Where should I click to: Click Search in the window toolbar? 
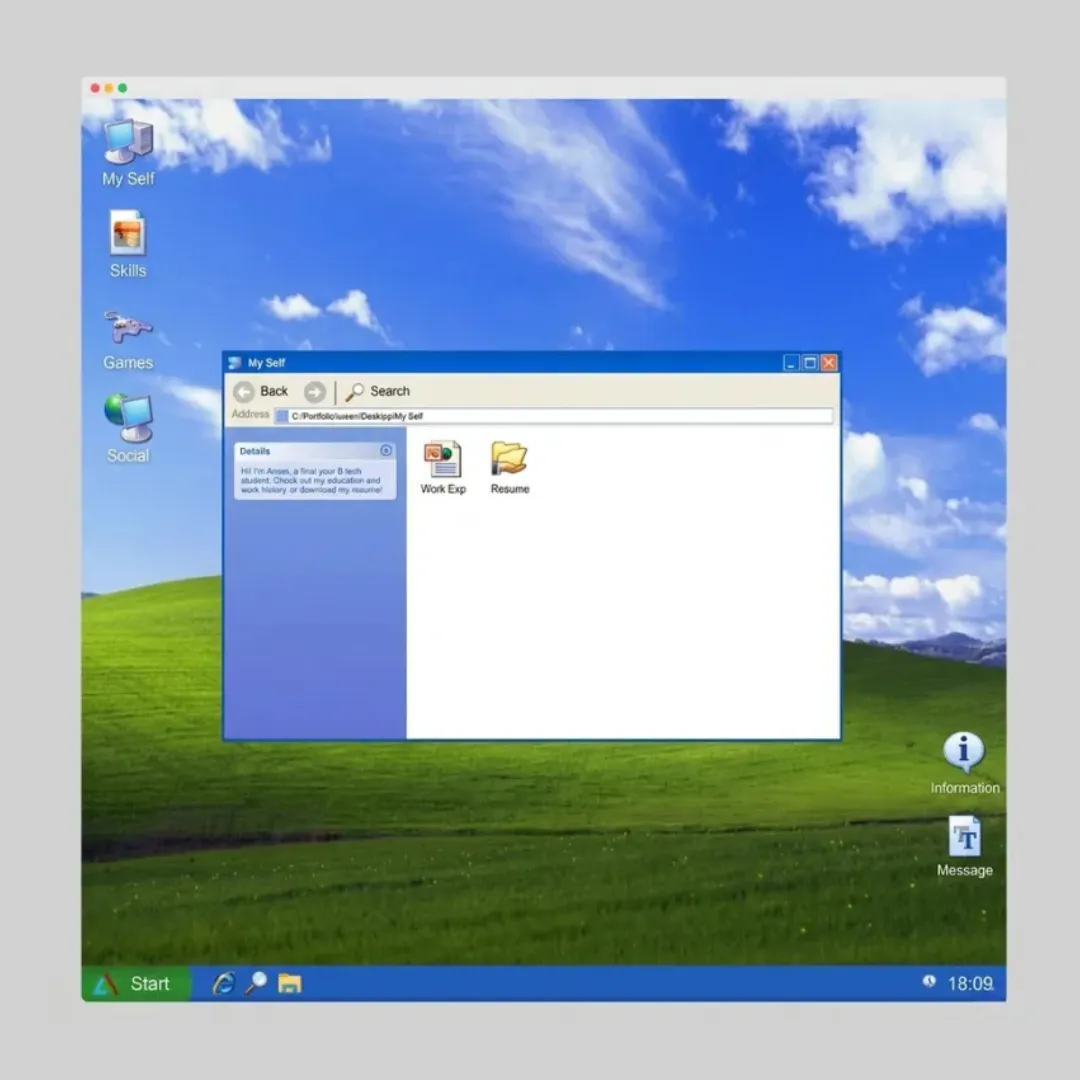pos(377,391)
